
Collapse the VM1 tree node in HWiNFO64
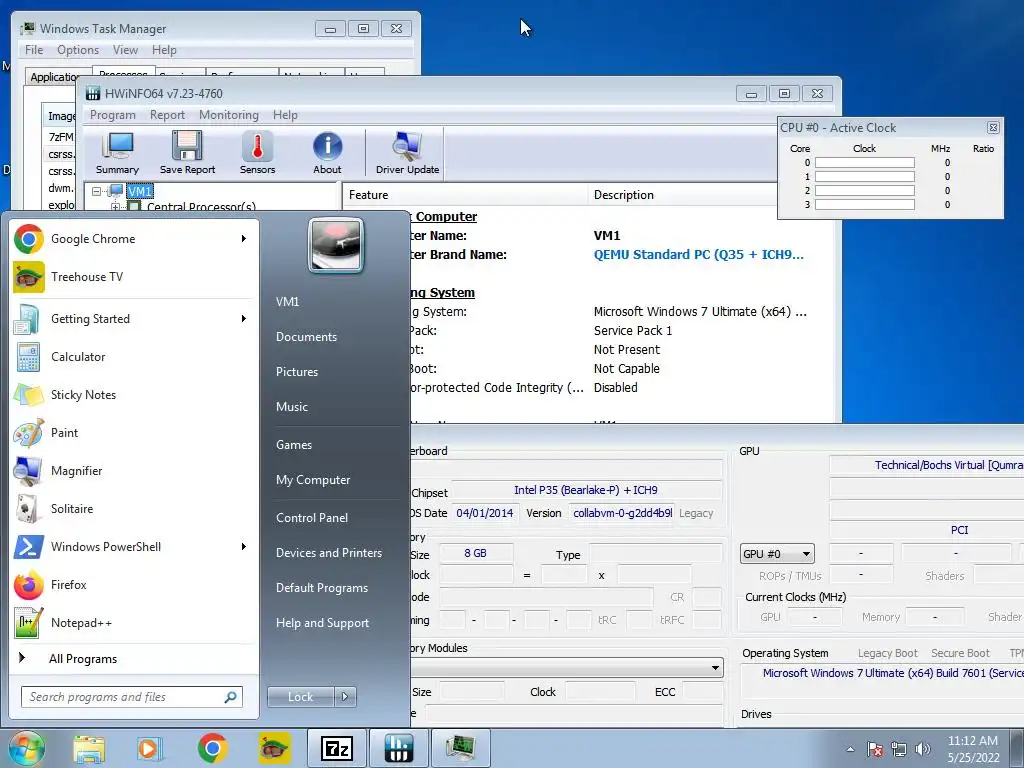pos(97,191)
